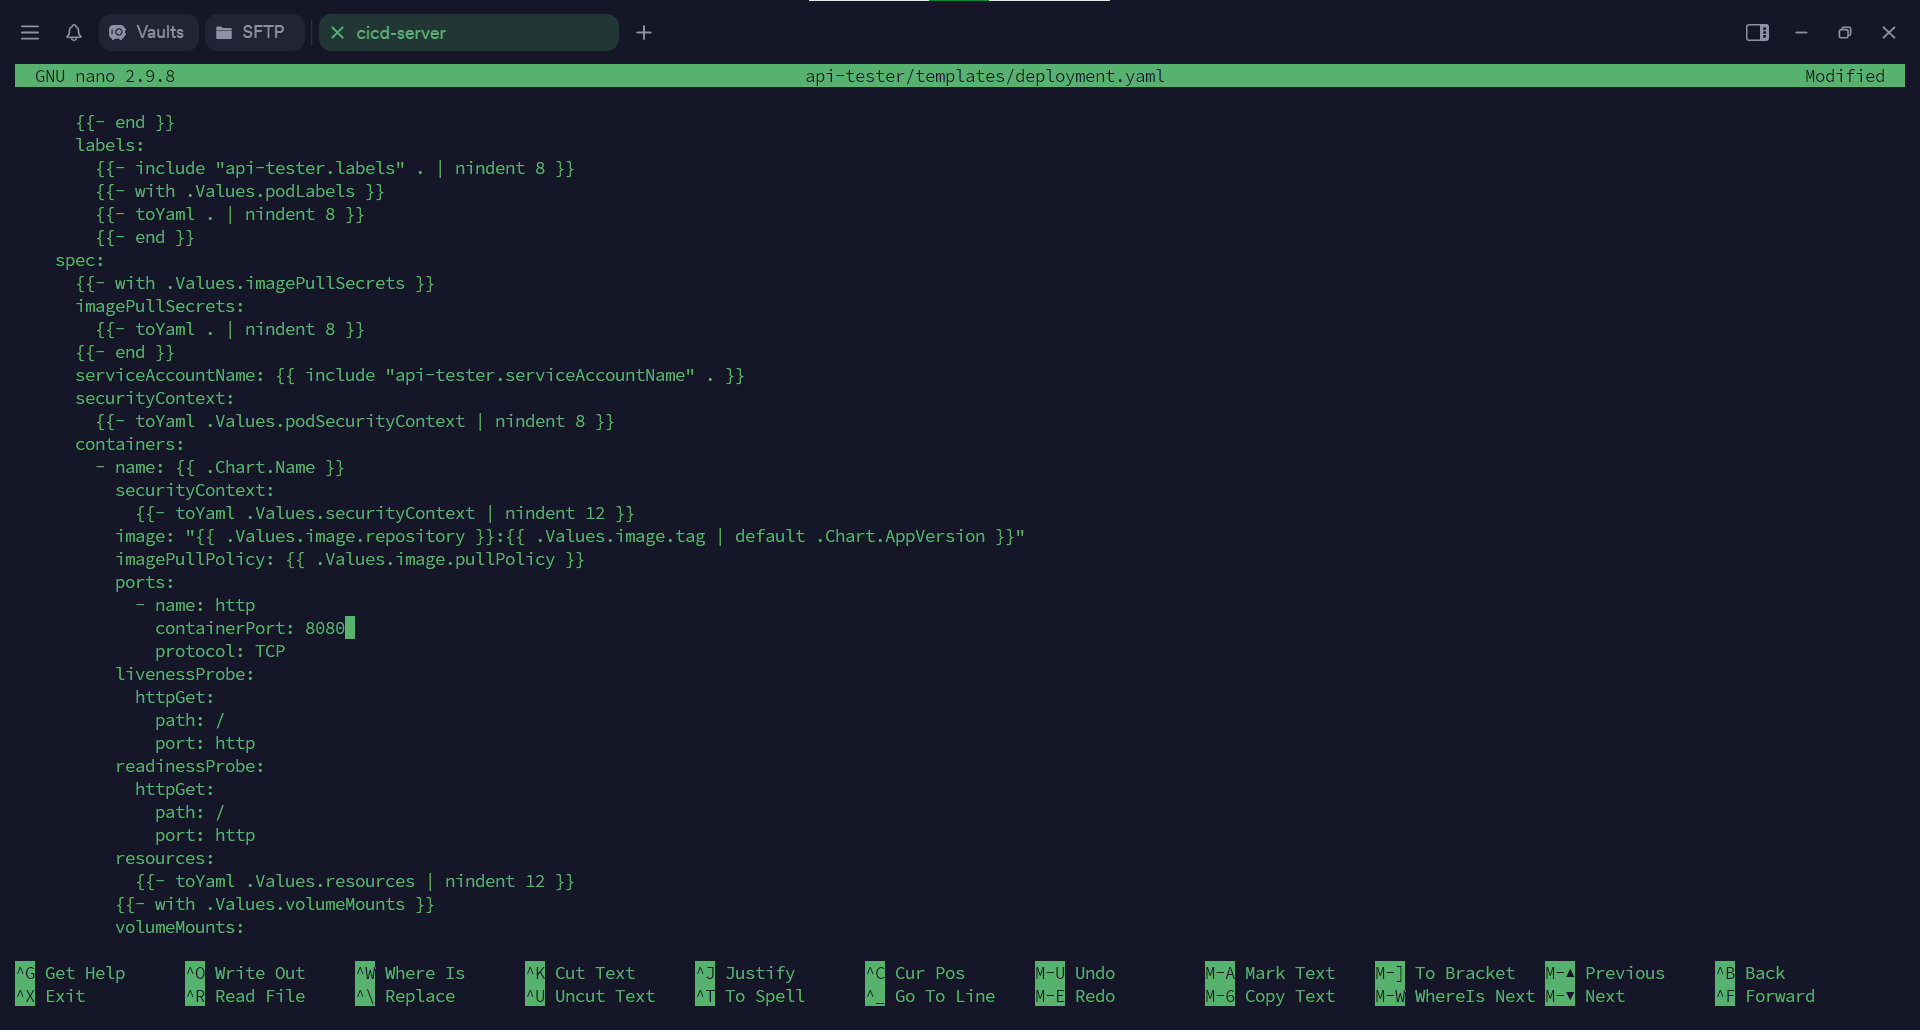Select the cicd-server session tab

tap(468, 33)
